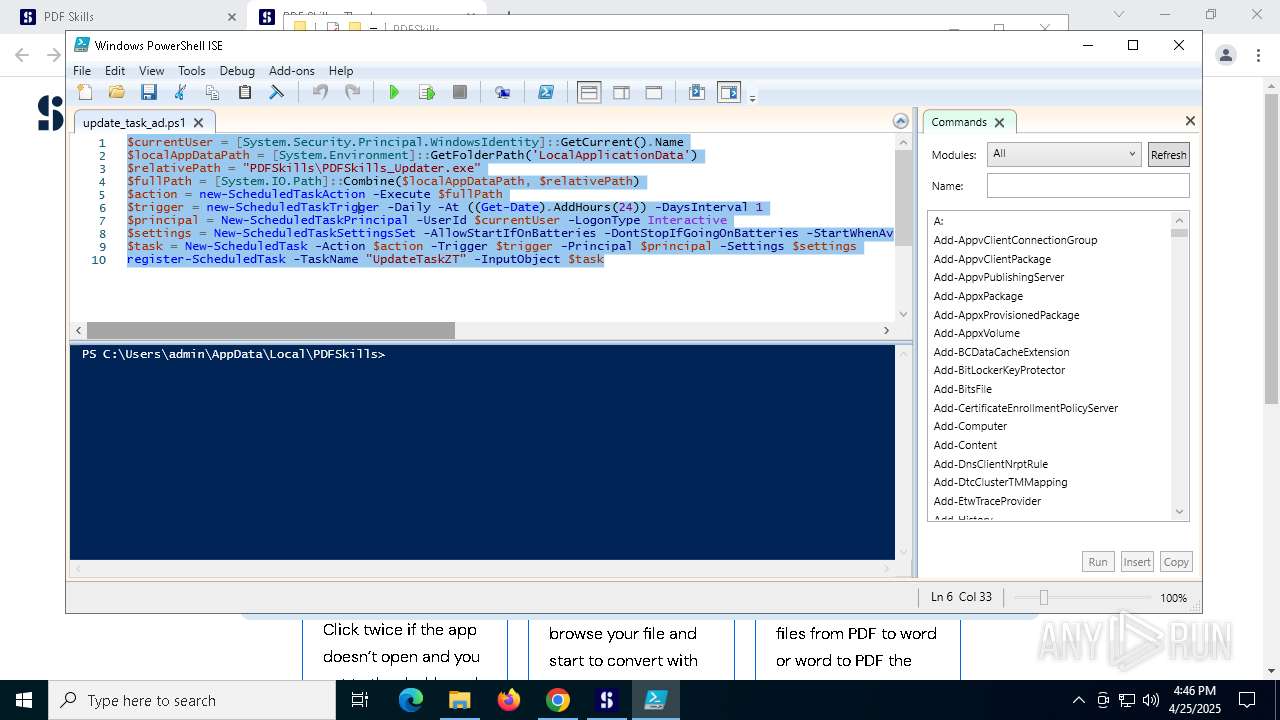
Task: Open a script with the folder icon
Action: coord(117,93)
